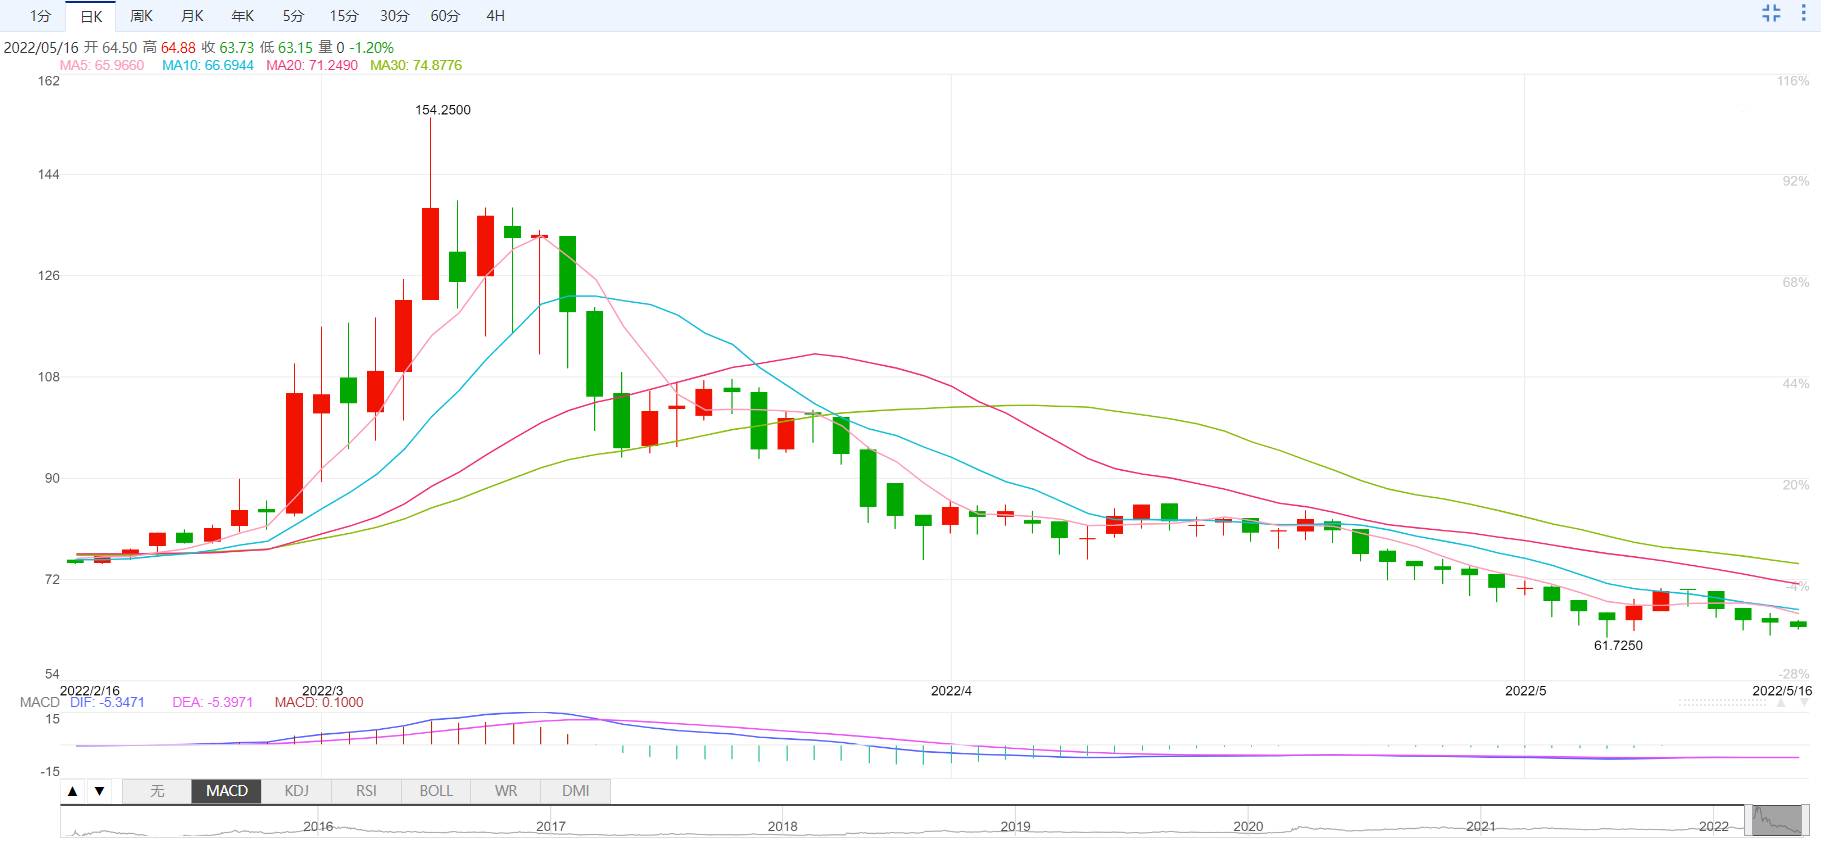Click the black down arrow below MACD panel

click(99, 791)
